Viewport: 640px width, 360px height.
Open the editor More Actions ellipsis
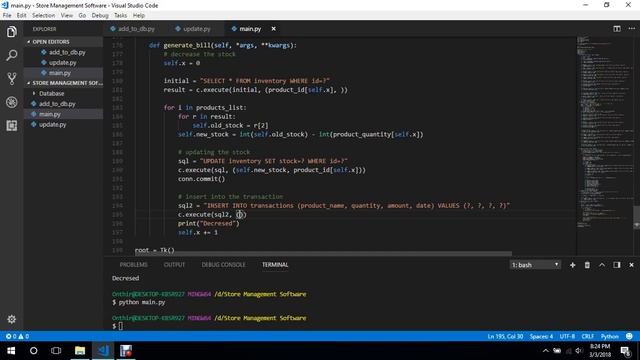tap(631, 29)
